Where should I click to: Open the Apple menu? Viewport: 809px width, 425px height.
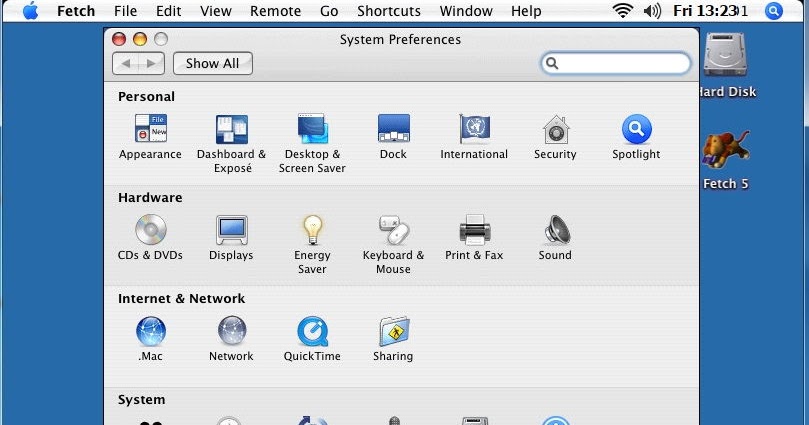(31, 11)
